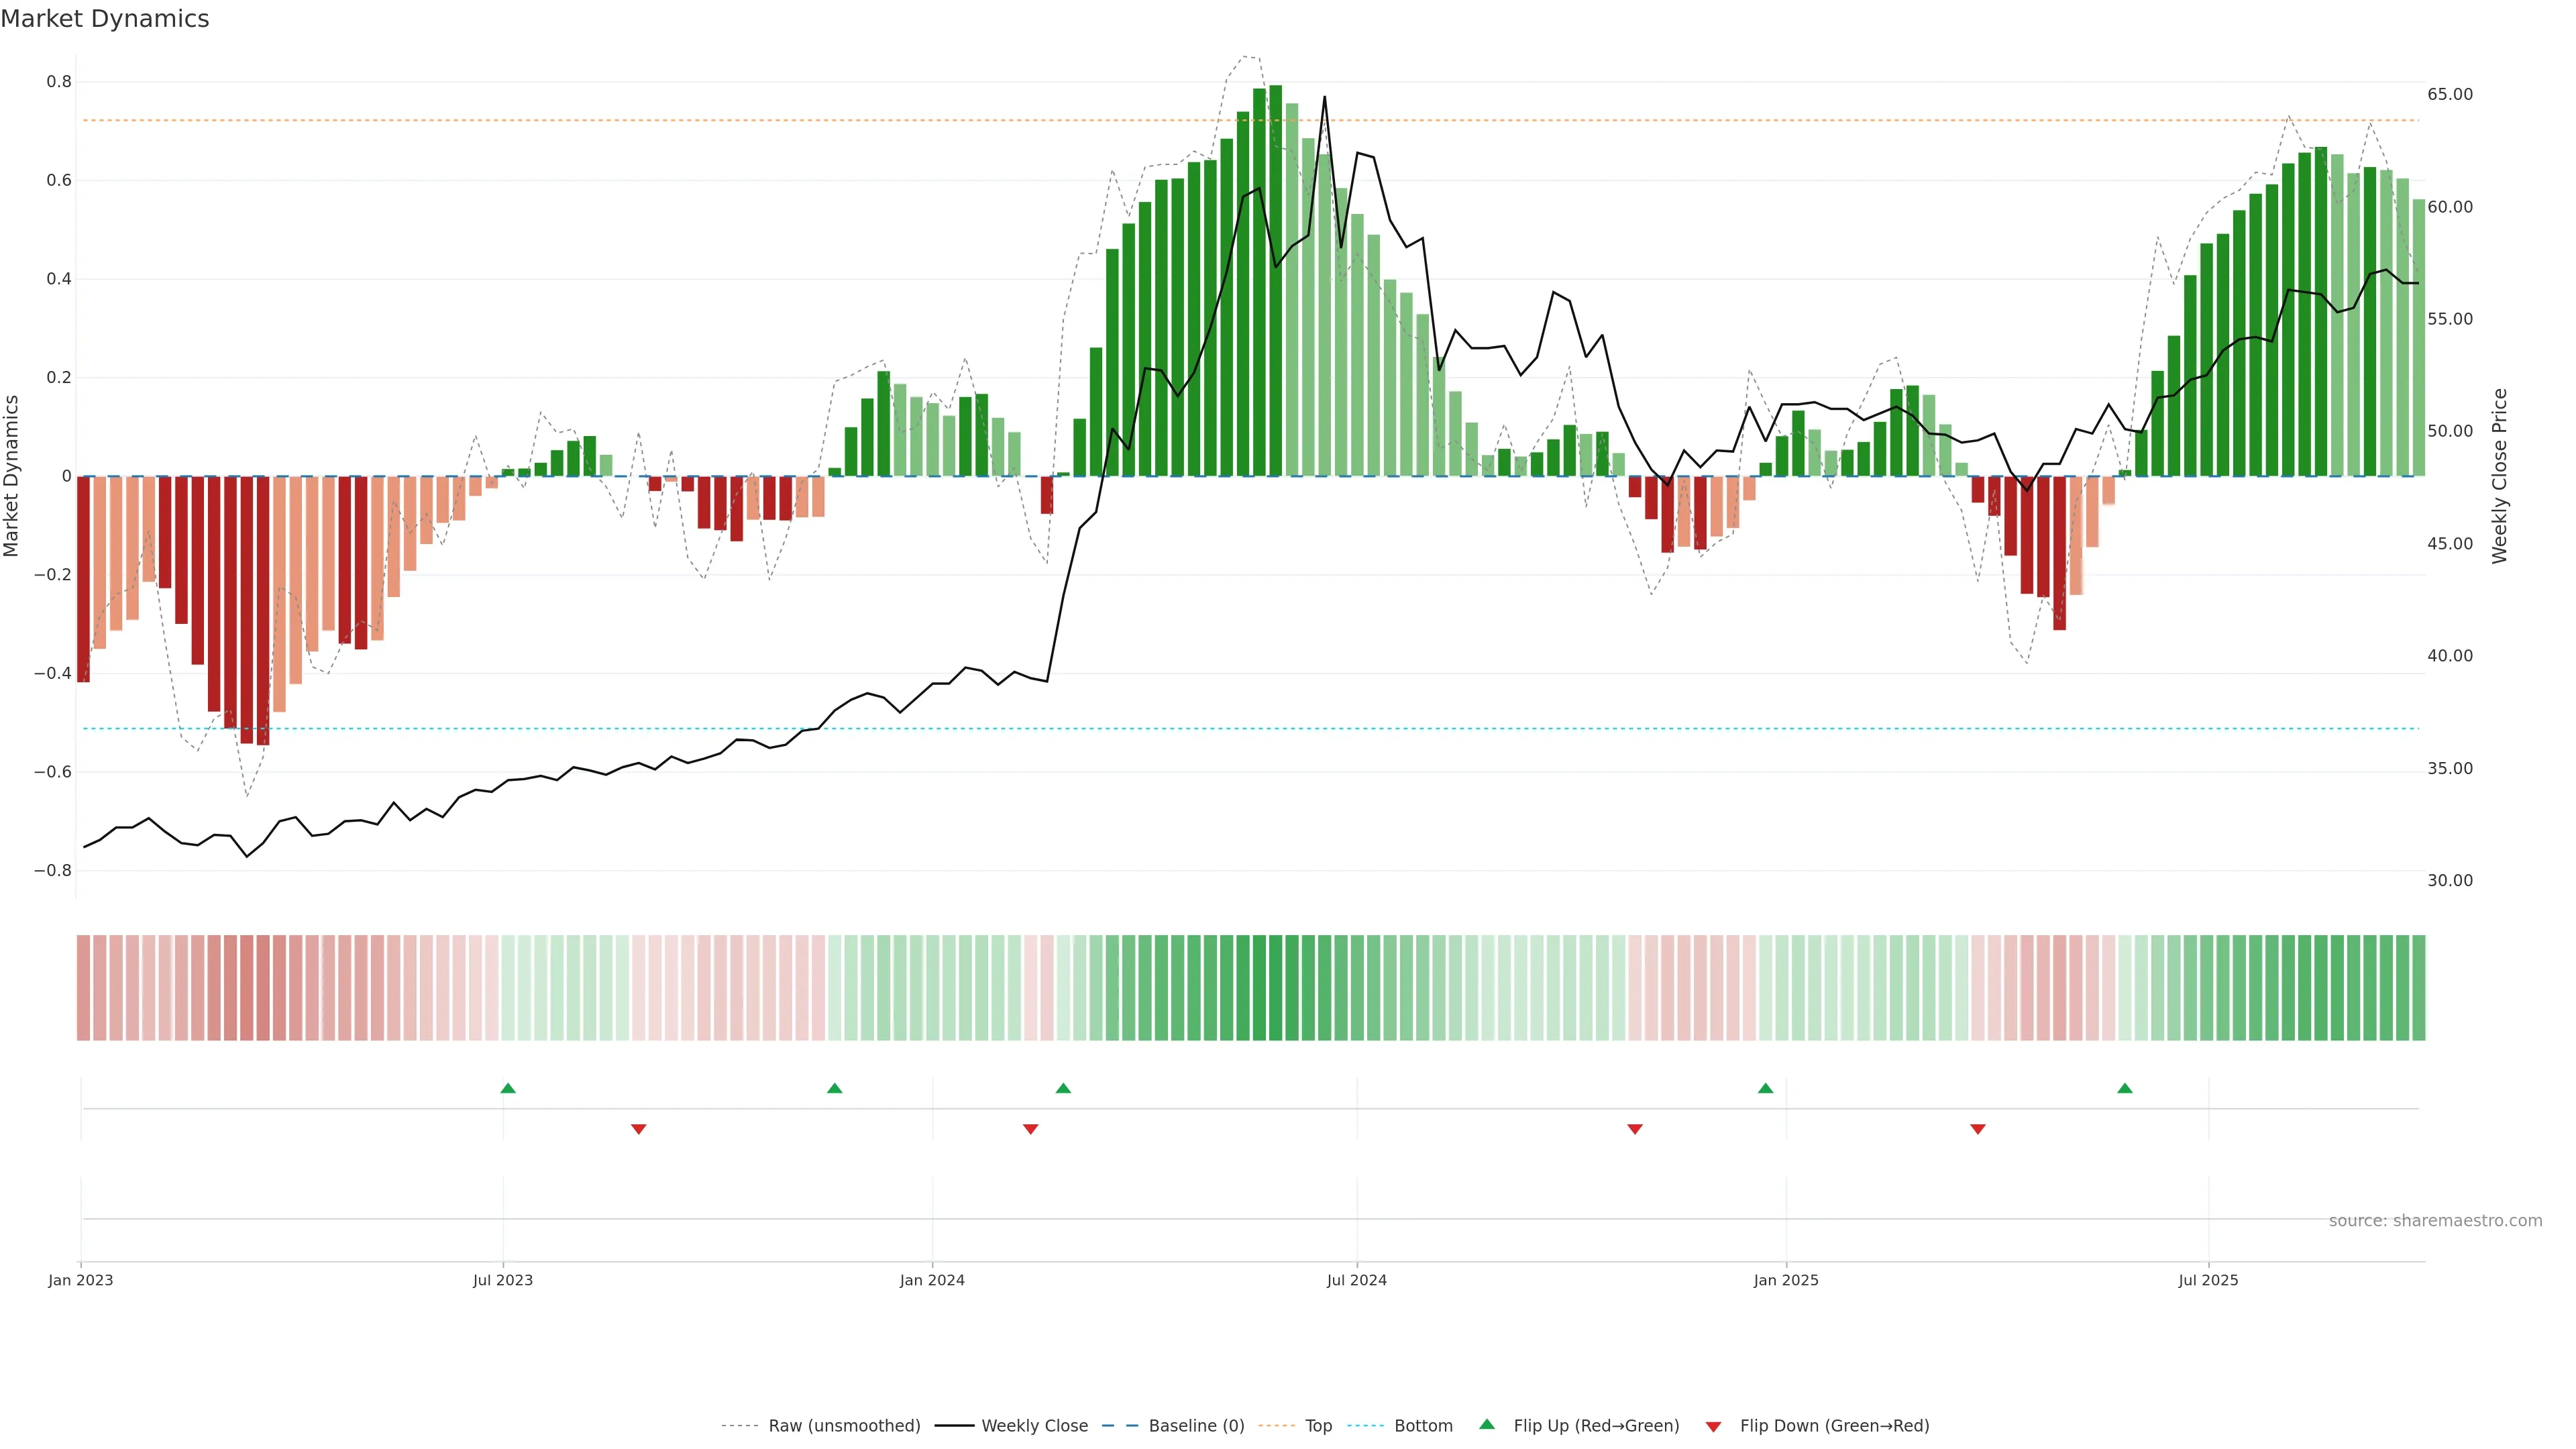Click the Market Dynamics chart title

point(105,19)
